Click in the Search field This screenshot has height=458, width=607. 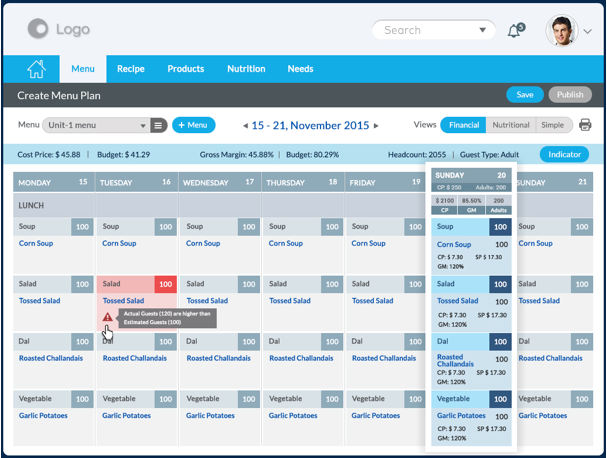point(425,30)
